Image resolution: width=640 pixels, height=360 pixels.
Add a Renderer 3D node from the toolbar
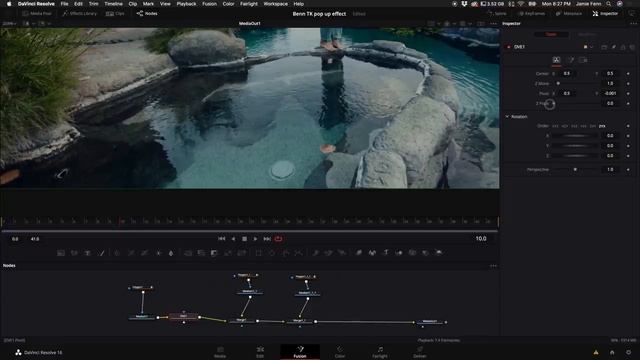439,253
